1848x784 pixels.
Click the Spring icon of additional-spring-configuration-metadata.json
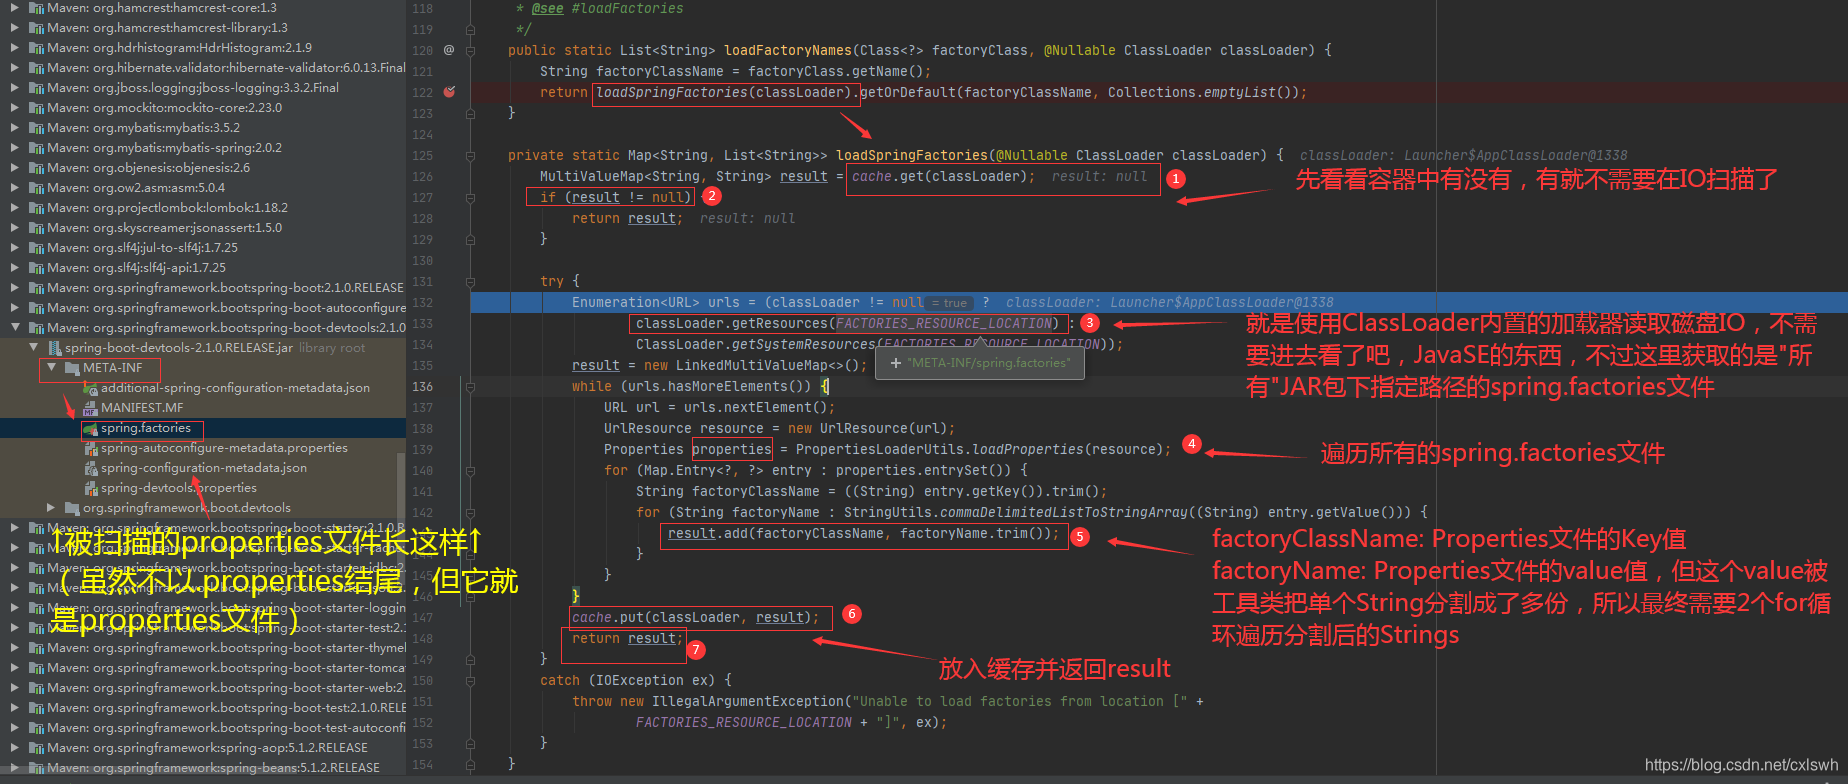coord(90,388)
